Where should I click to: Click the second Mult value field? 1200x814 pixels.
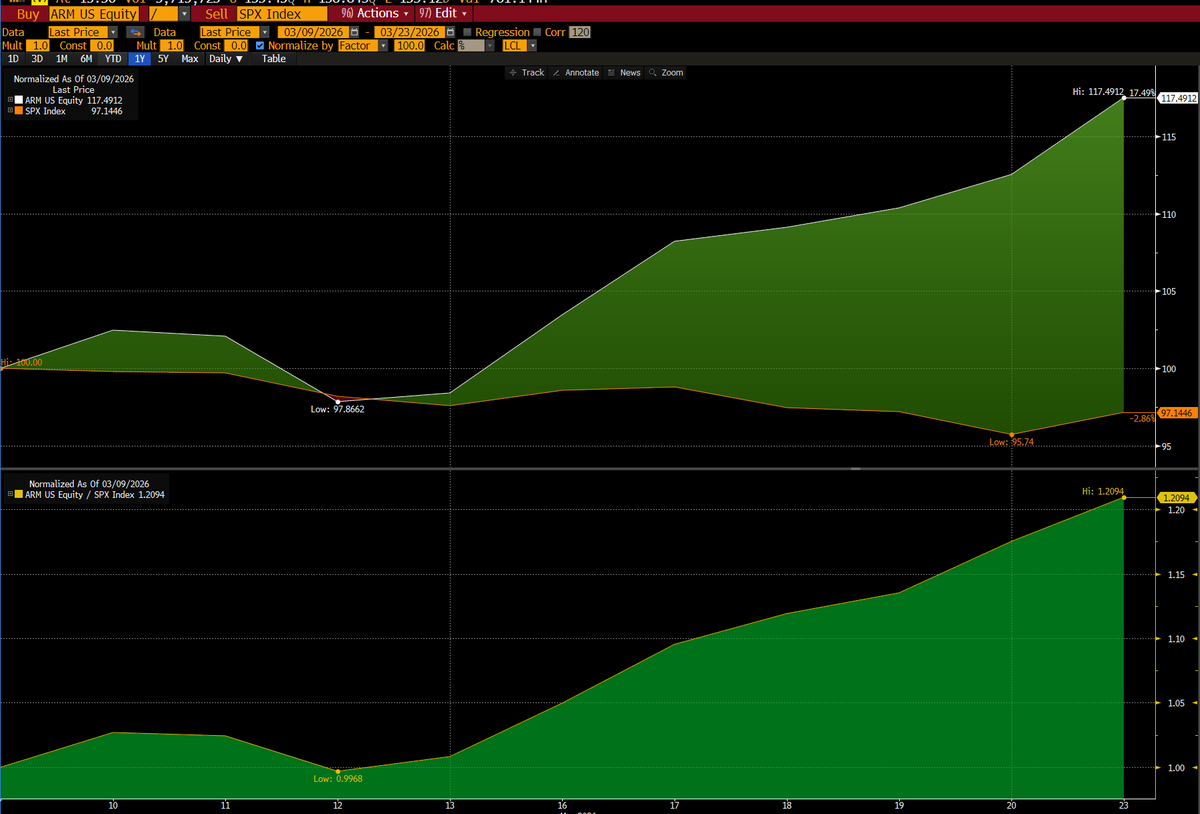pos(172,46)
